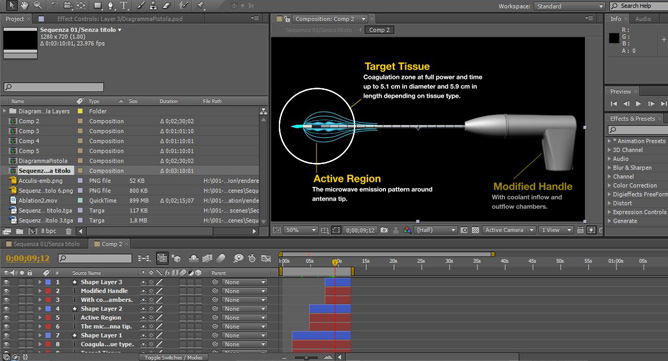Select the Unified Camera tool
The height and width of the screenshot is (361, 668).
pyautogui.click(x=68, y=6)
